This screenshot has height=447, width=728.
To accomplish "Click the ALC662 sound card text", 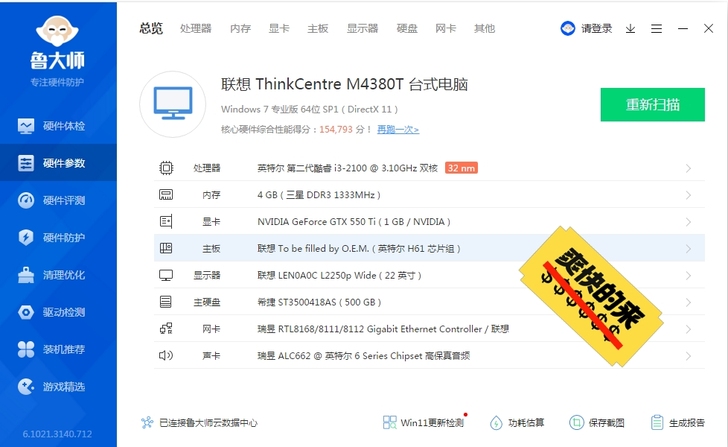I will pyautogui.click(x=364, y=356).
